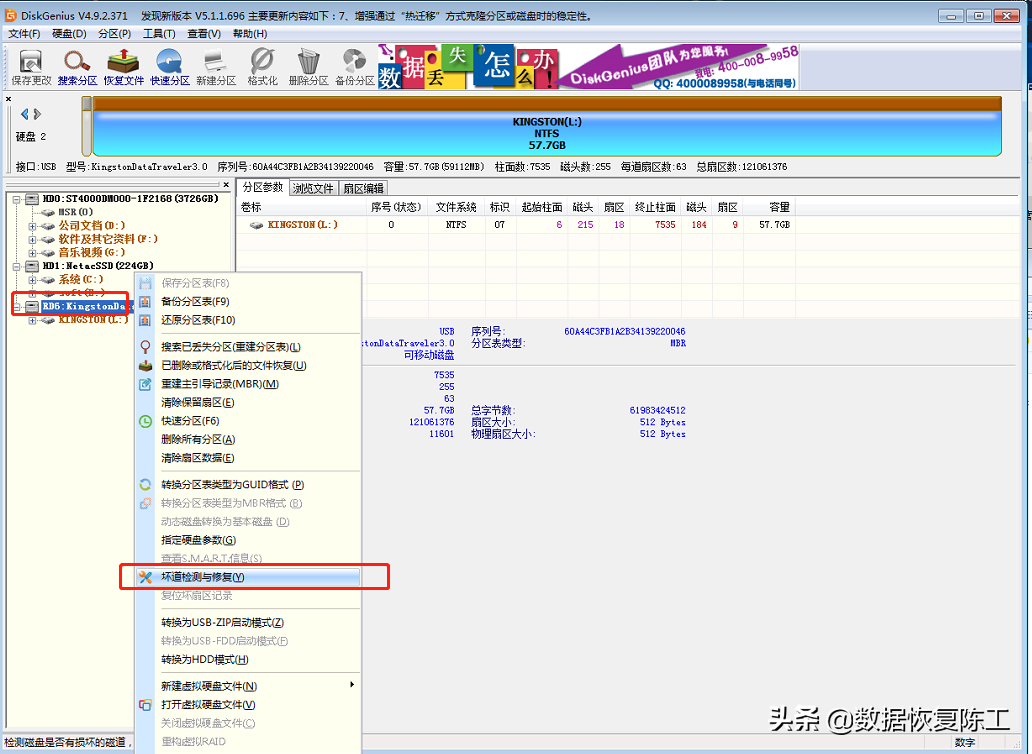
Task: Click the wrench icon beside 坏道检测与修复
Action: (x=145, y=577)
